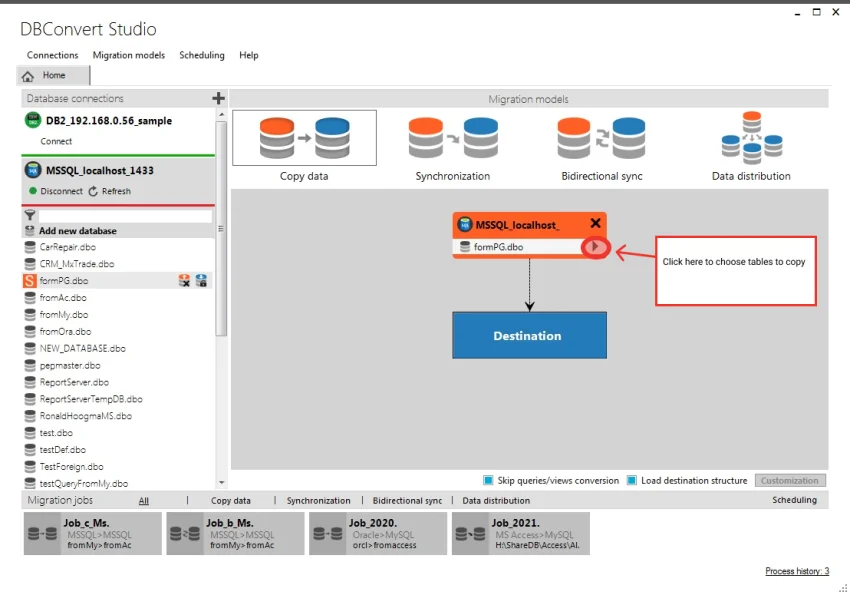Screen dimensions: 850x595
Task: Click the S source marker icon beside formPG.dbo
Action: point(29,281)
